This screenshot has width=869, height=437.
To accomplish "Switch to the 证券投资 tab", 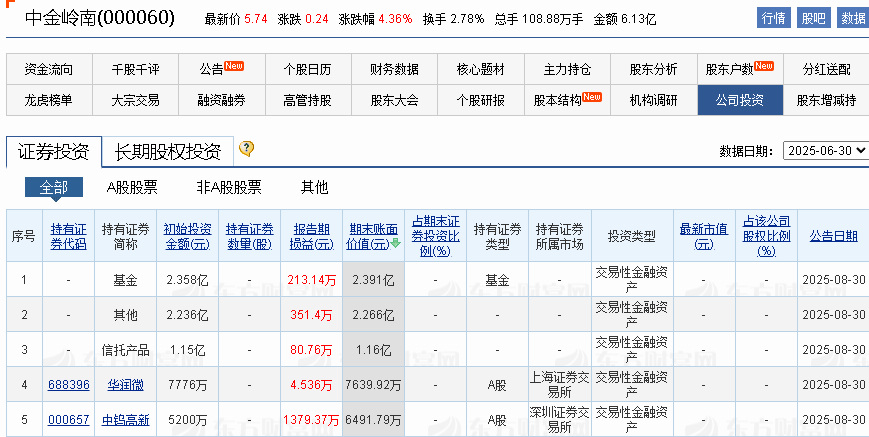I will (54, 151).
